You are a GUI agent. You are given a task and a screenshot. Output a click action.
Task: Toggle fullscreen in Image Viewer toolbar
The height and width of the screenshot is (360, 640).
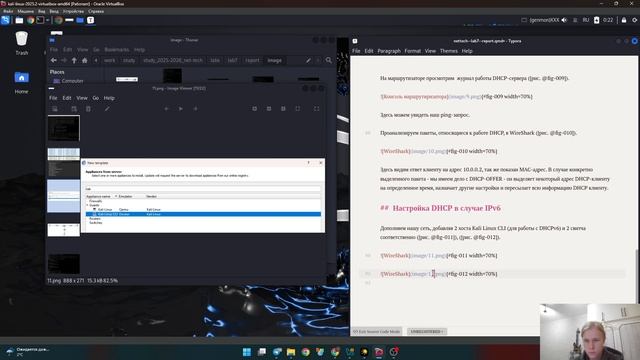click(316, 109)
